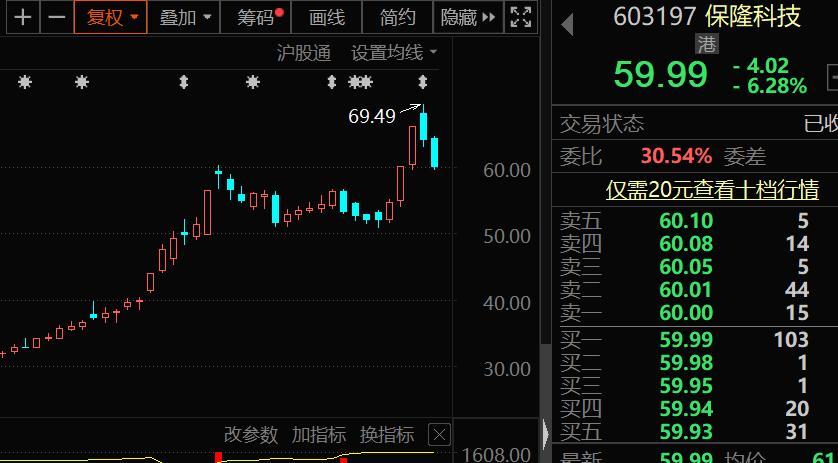This screenshot has width=838, height=463.
Task: Toggle 简约 simple mode
Action: pos(398,17)
